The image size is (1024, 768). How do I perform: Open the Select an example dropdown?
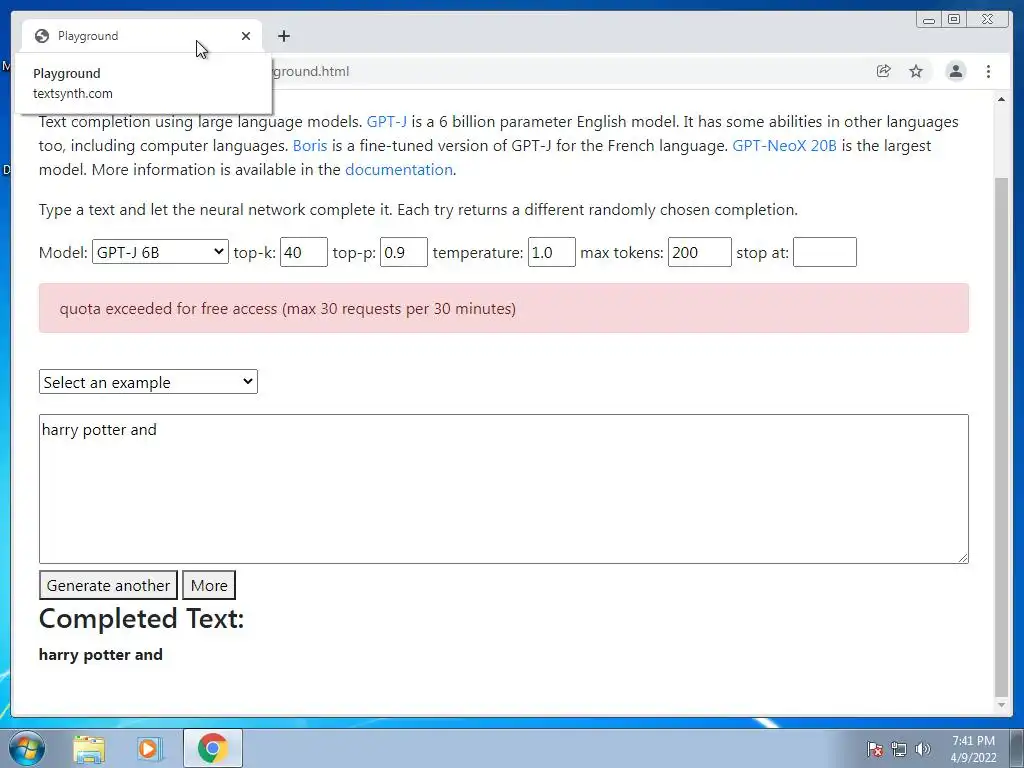pyautogui.click(x=148, y=382)
